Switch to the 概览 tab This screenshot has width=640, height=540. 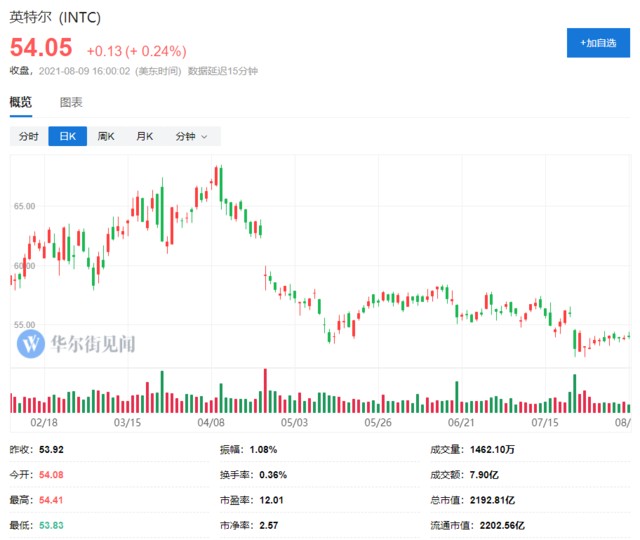(x=21, y=102)
